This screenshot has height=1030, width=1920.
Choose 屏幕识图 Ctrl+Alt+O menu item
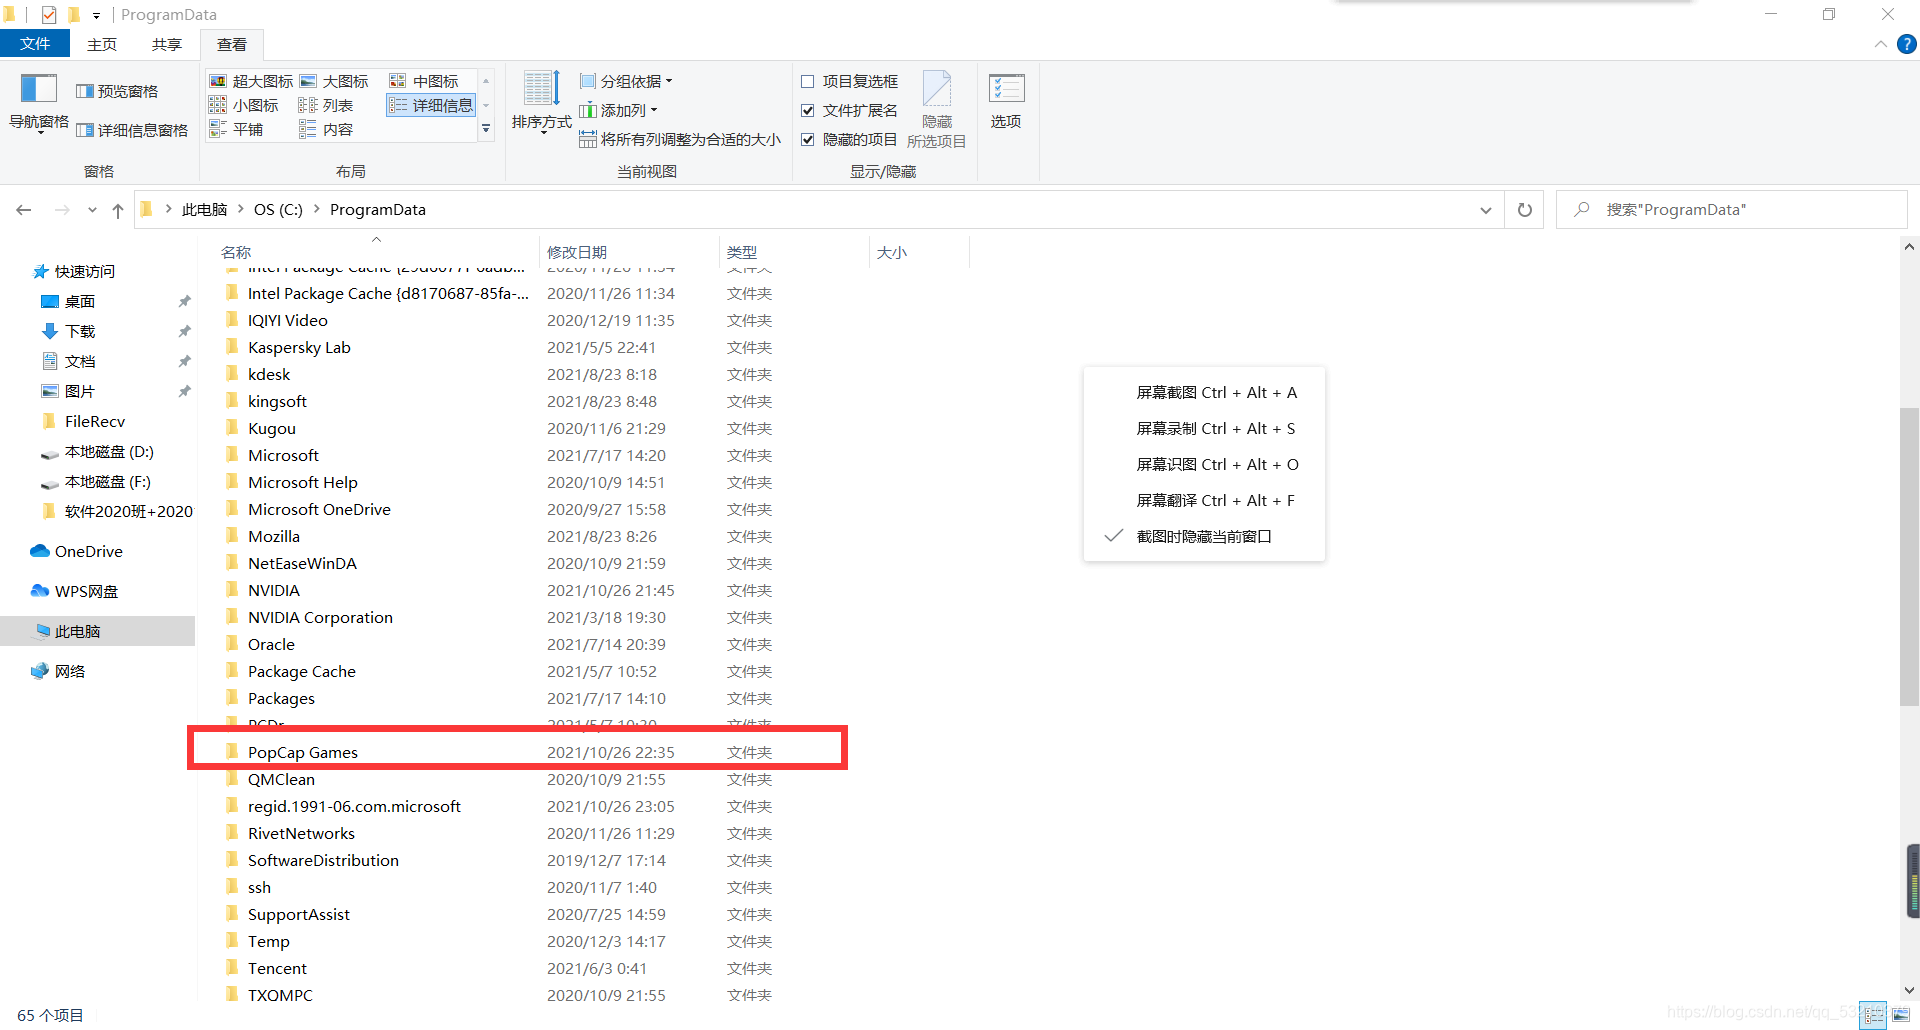[1204, 464]
